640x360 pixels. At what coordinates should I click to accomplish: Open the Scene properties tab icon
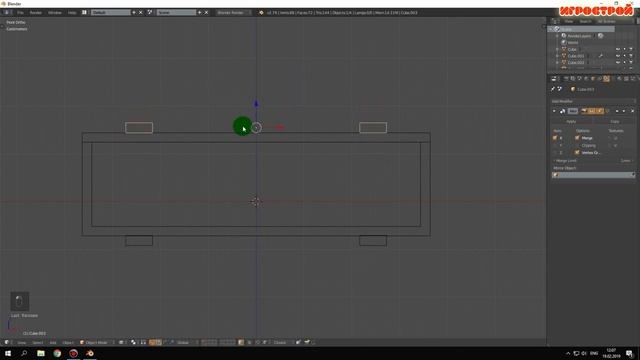(x=579, y=79)
